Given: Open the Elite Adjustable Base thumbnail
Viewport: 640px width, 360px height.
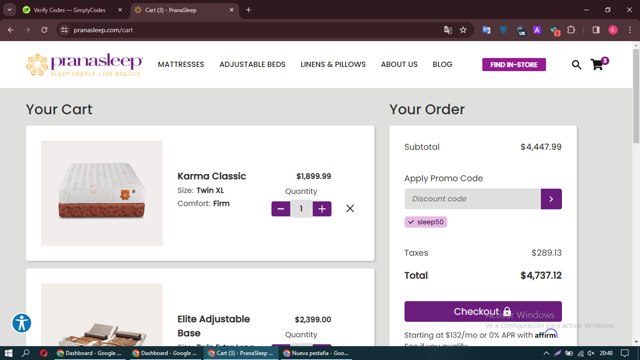Looking at the screenshot, I should [x=102, y=314].
